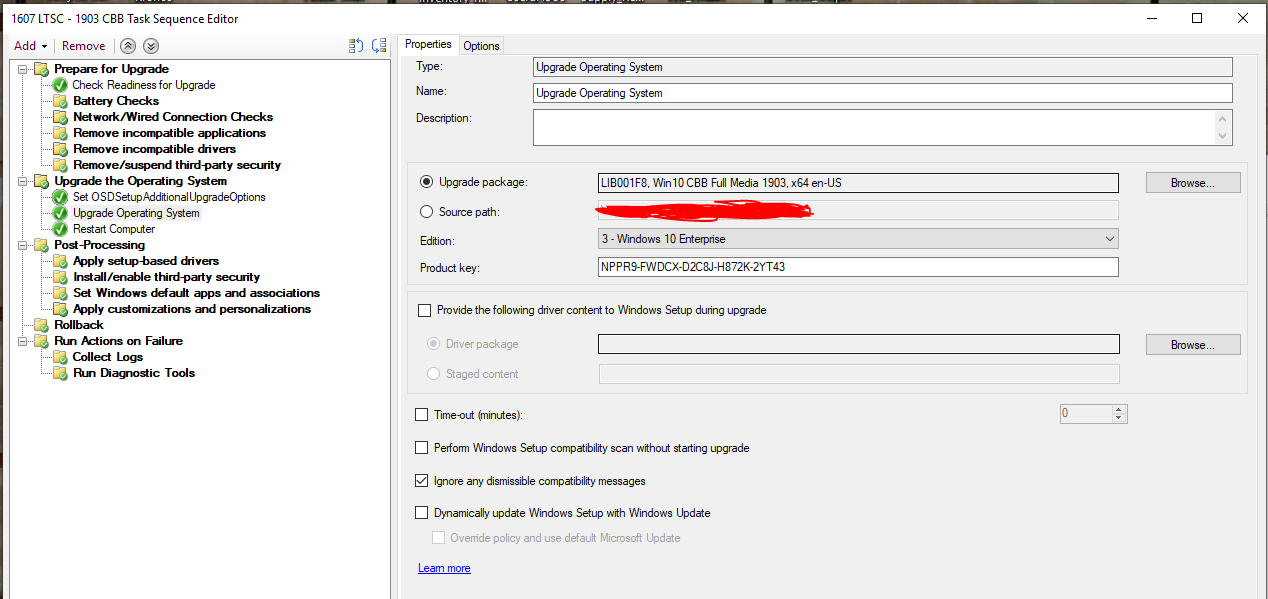Click Apply setup-based drivers folder icon
The height and width of the screenshot is (599, 1268).
point(60,261)
